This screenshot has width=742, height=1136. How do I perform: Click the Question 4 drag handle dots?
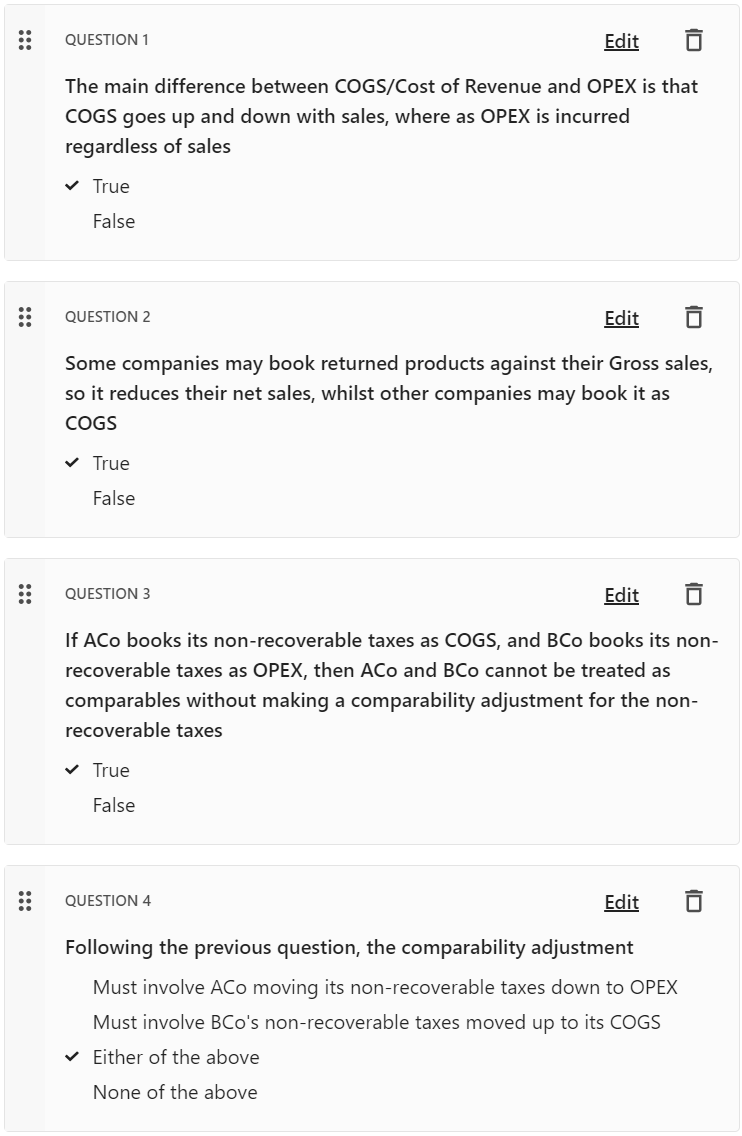[25, 901]
